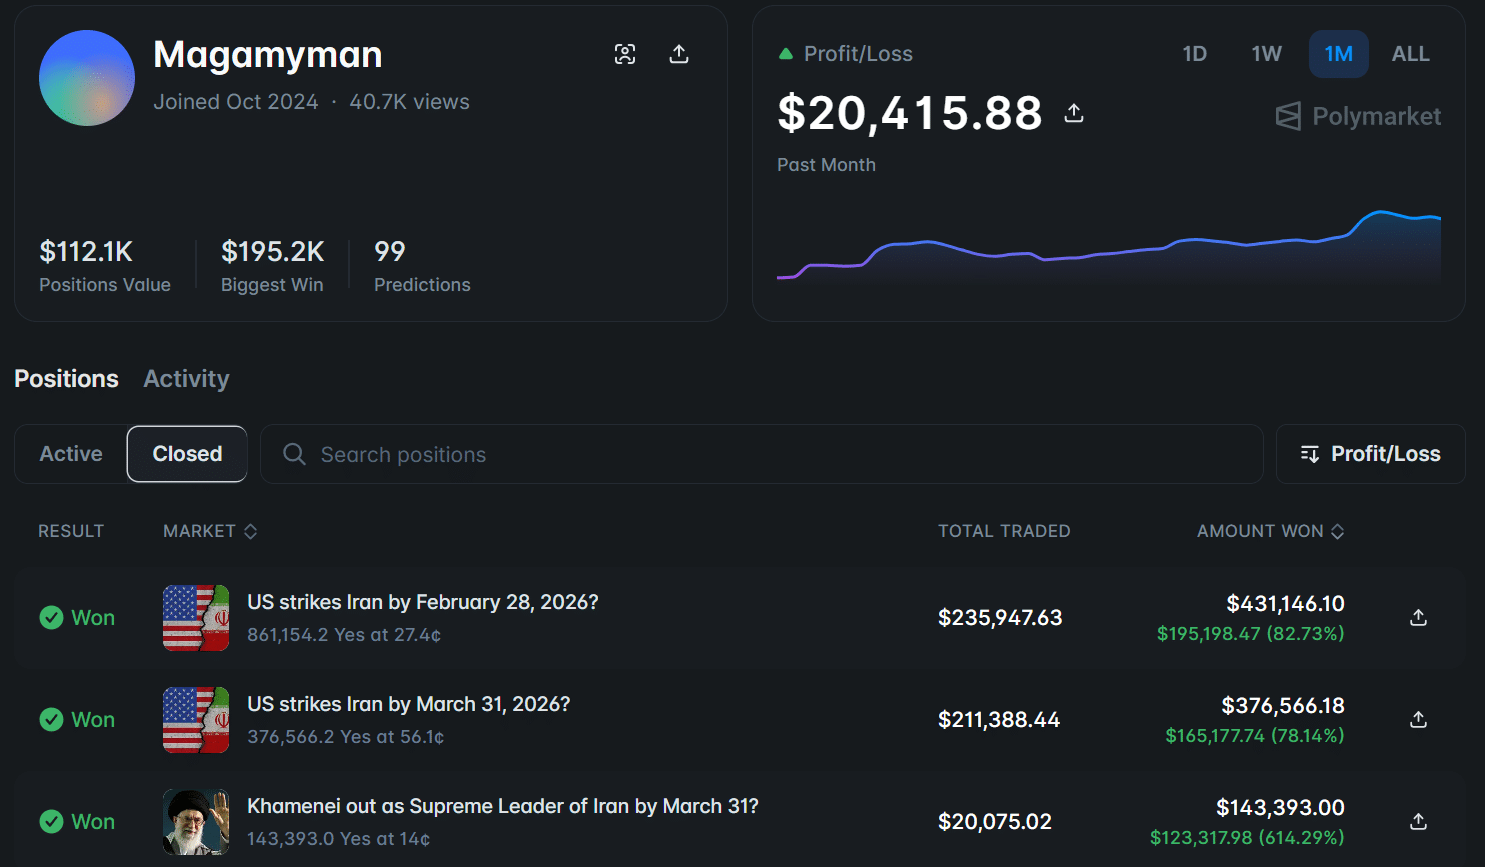Sort by the Market column
The width and height of the screenshot is (1485, 867).
point(210,531)
